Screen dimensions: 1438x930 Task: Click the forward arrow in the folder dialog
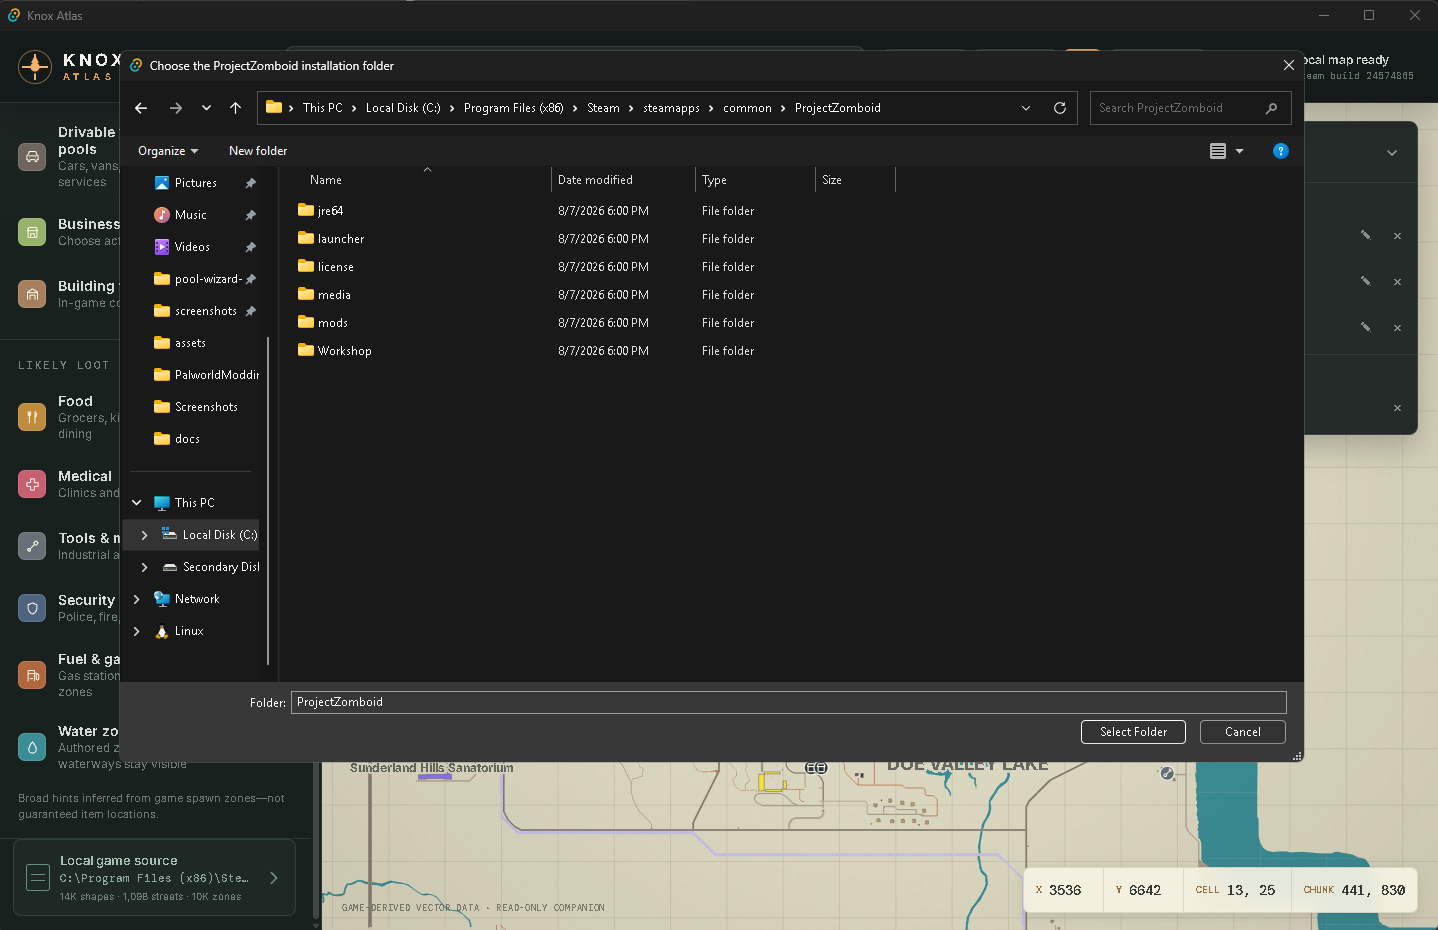click(176, 108)
